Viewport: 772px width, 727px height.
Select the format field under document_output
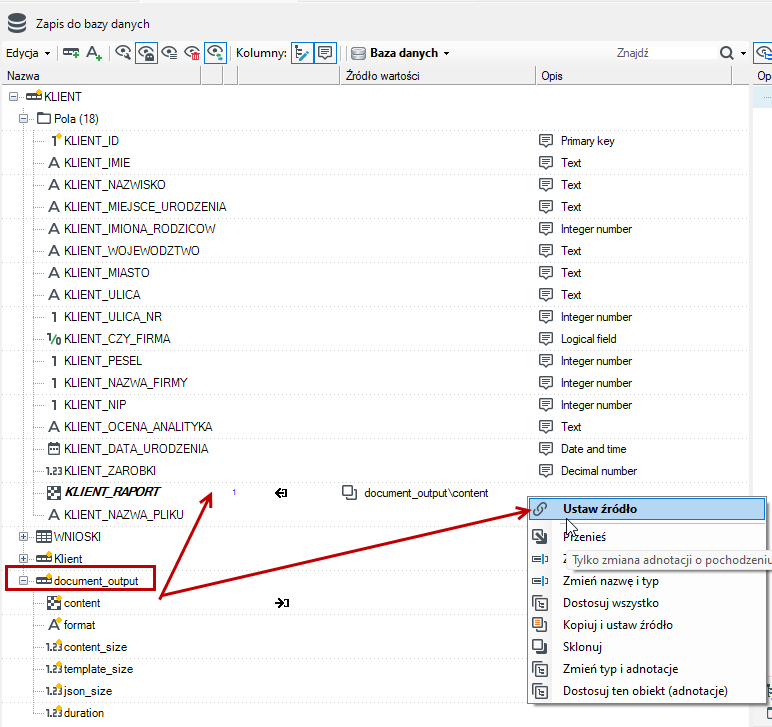click(x=79, y=625)
